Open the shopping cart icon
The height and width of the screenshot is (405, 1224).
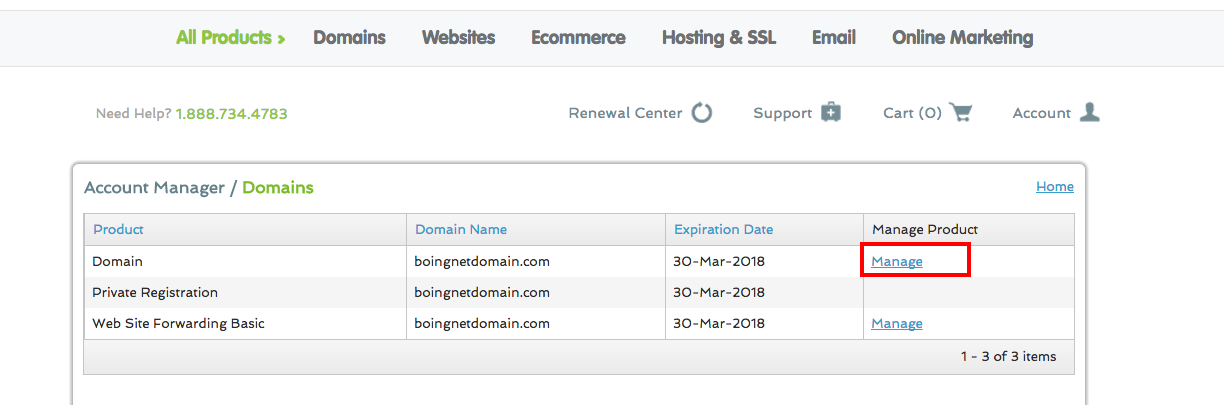click(960, 113)
